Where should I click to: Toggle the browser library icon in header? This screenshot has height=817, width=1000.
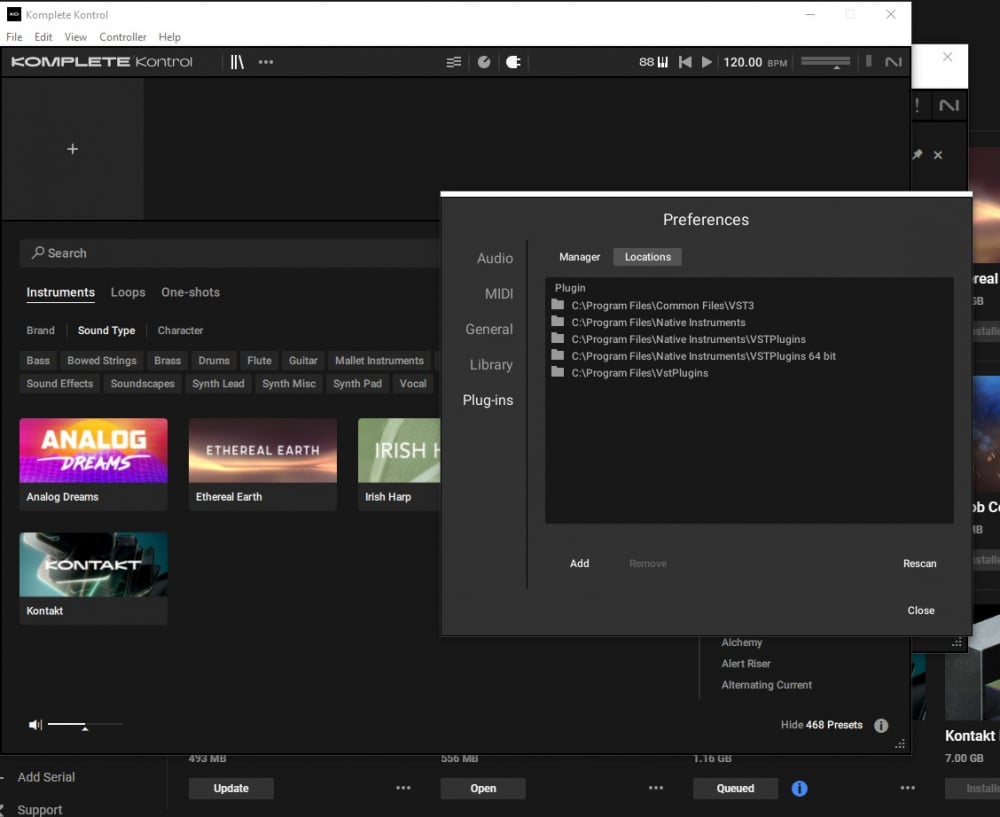[237, 62]
